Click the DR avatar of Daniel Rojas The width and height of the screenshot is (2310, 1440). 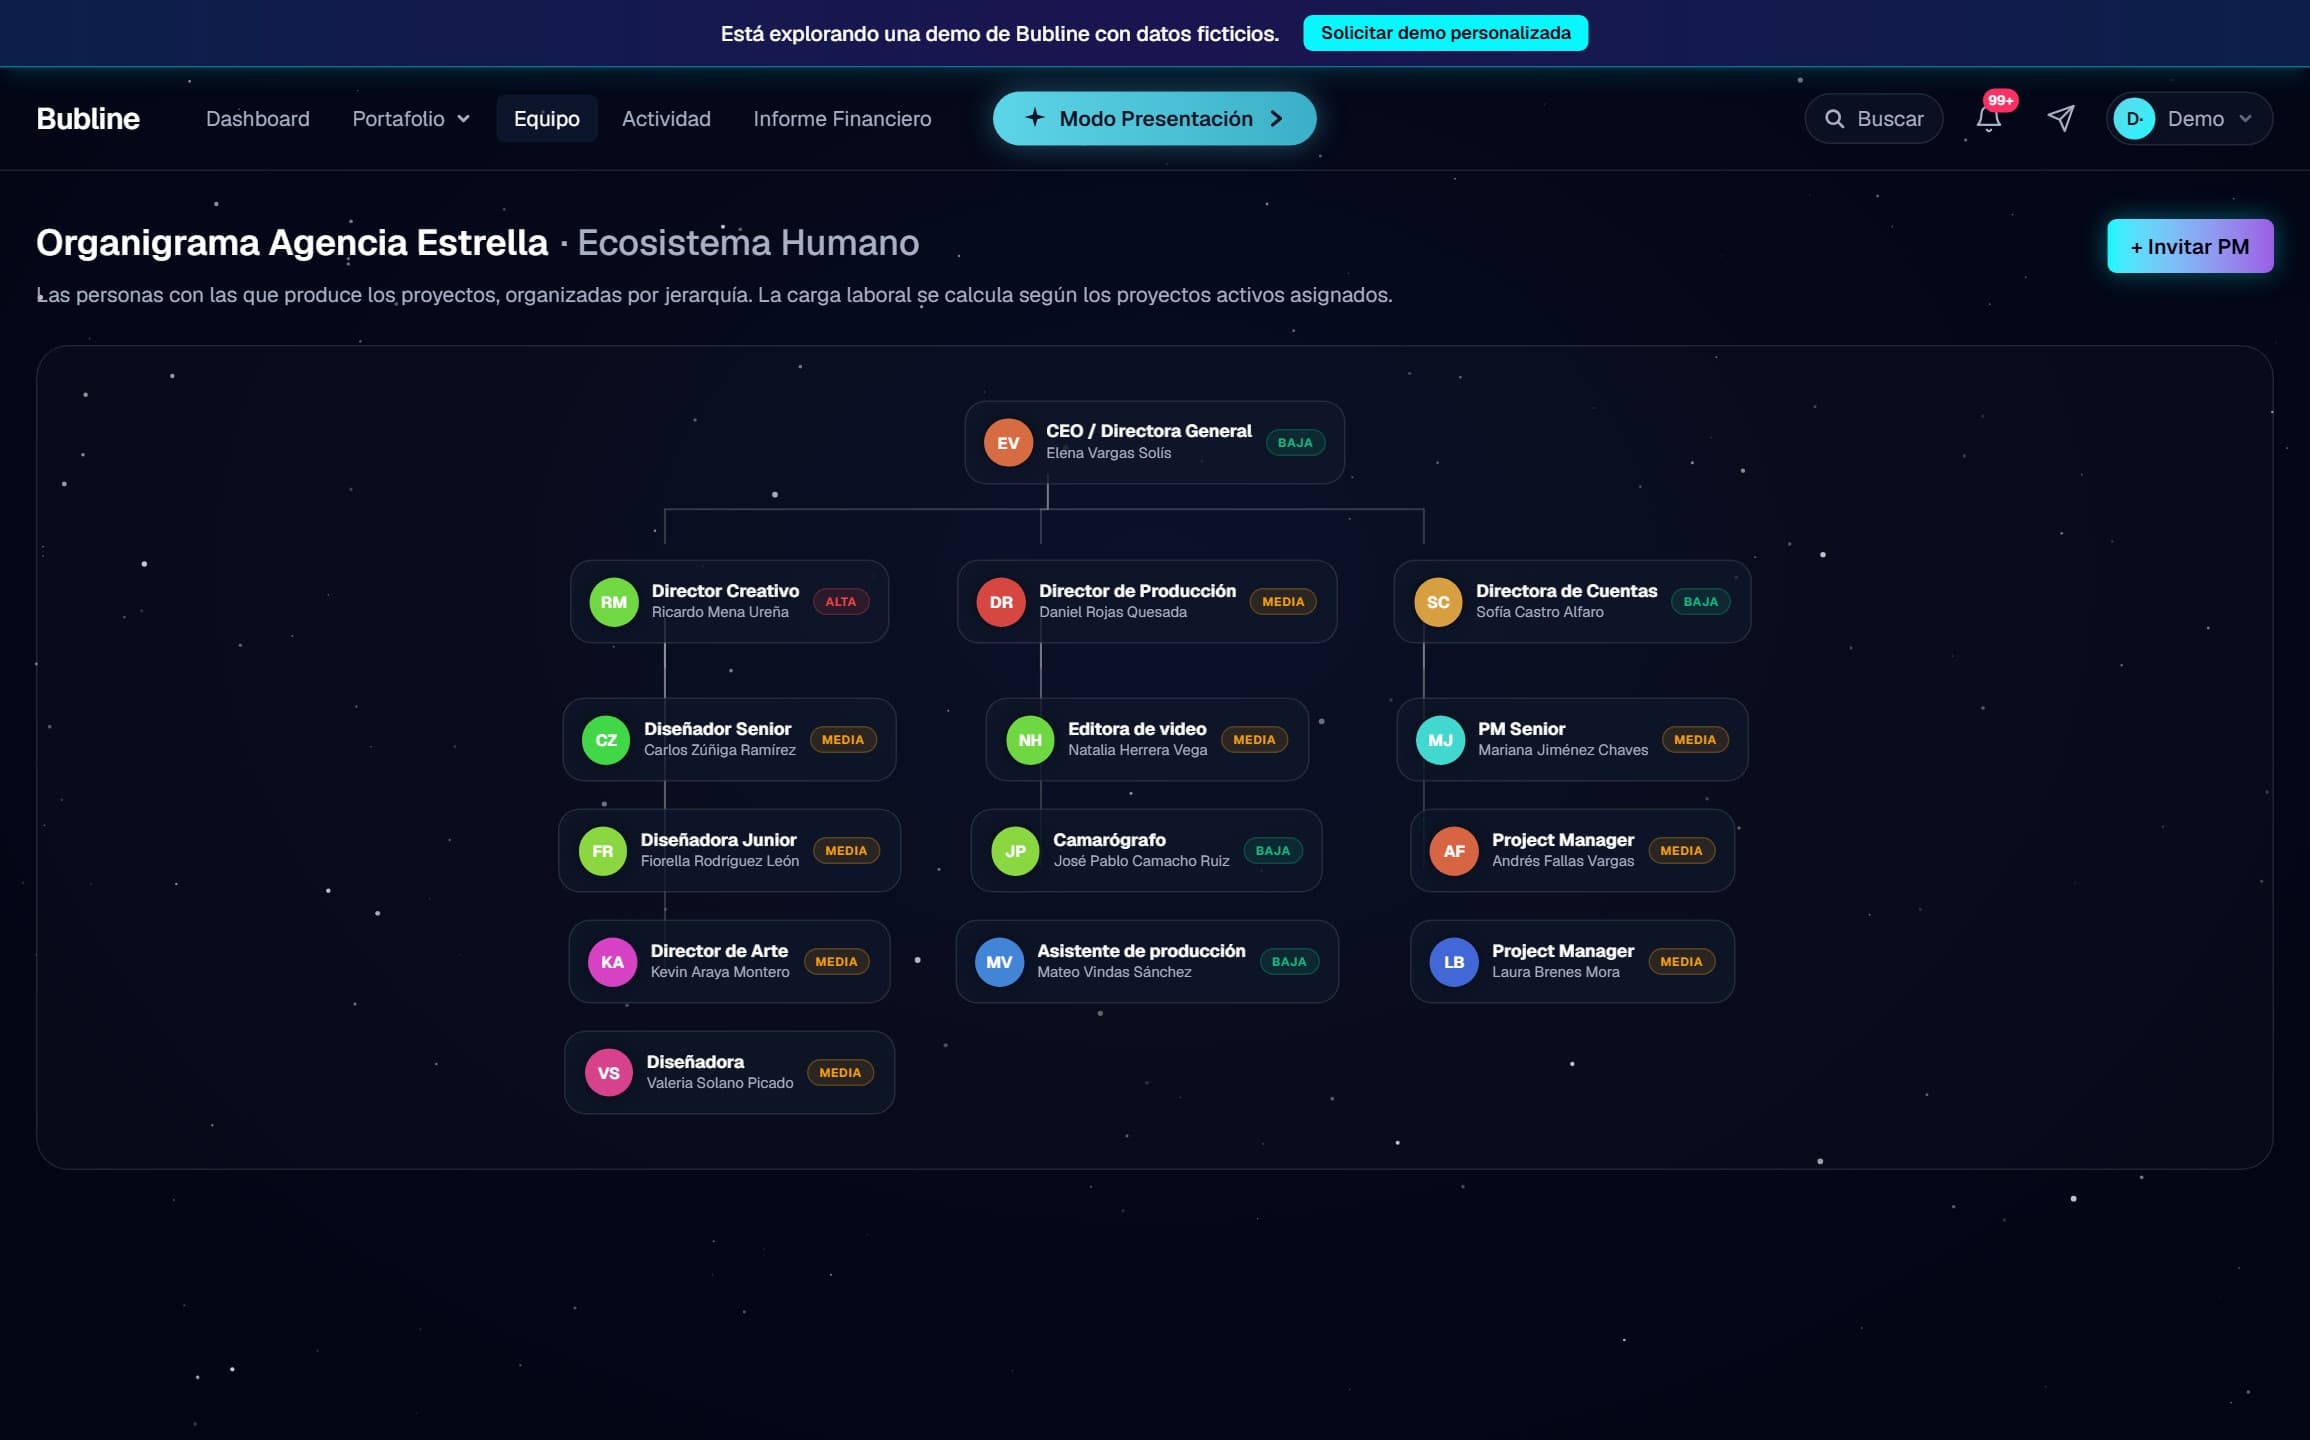(x=1001, y=602)
